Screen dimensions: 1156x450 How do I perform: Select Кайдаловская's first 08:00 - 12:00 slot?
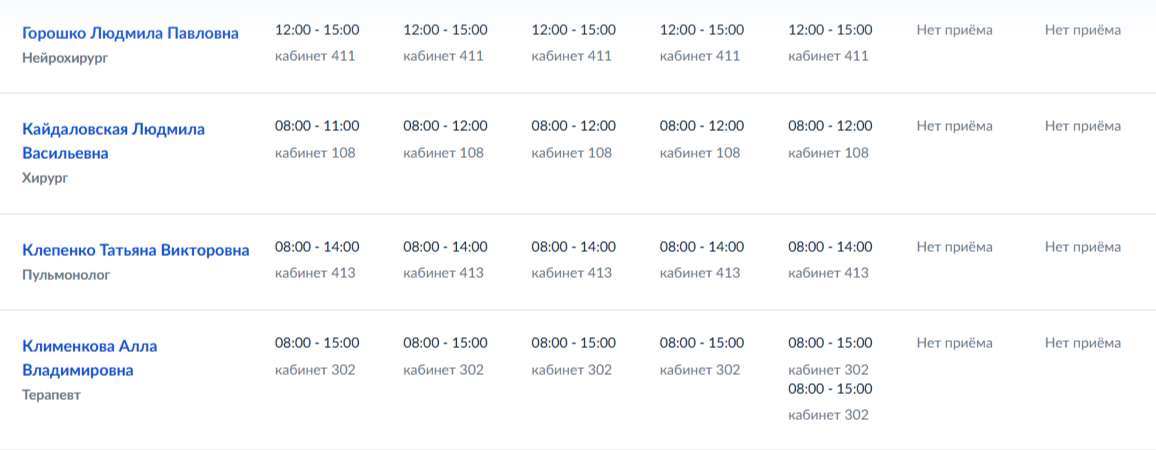tap(445, 126)
